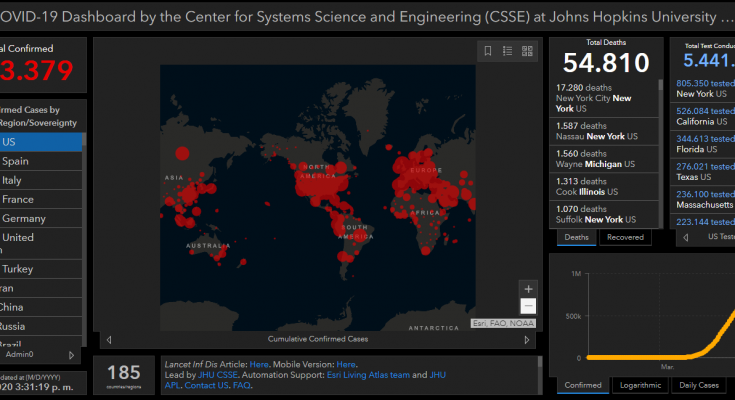Select the 805.350 tested New York entry
735x400 pixels.
point(705,89)
